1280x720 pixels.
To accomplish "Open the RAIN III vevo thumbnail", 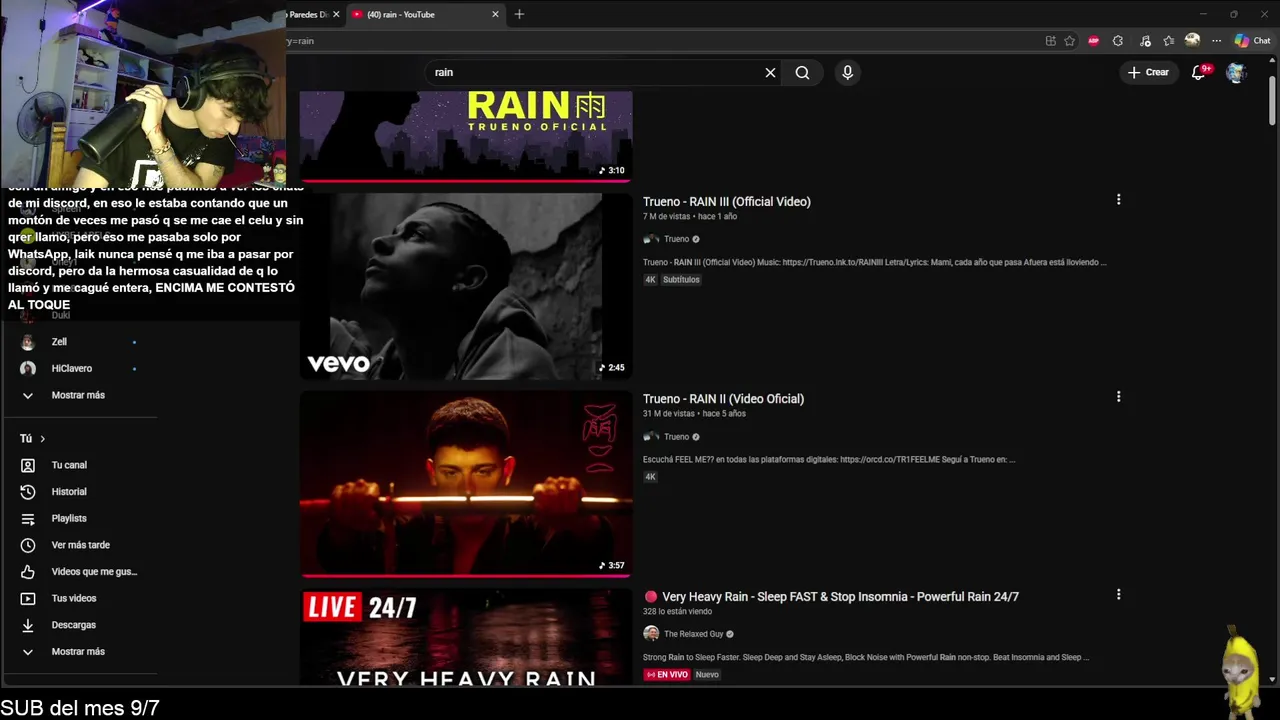I will [466, 286].
